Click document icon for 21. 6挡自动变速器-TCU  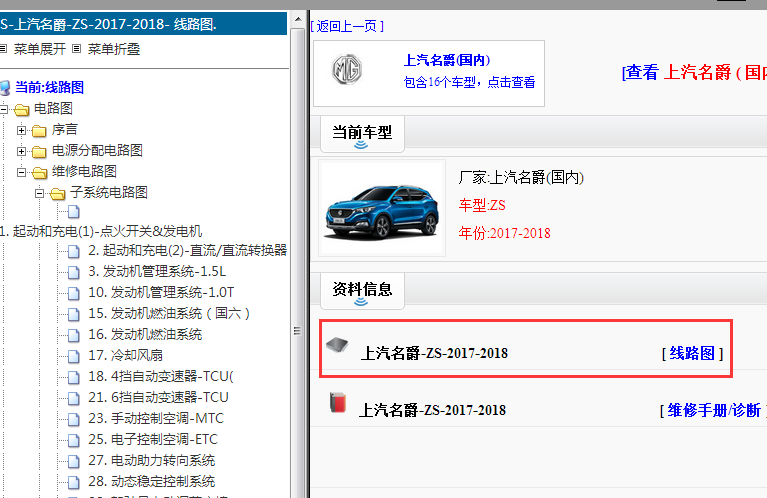pos(73,399)
